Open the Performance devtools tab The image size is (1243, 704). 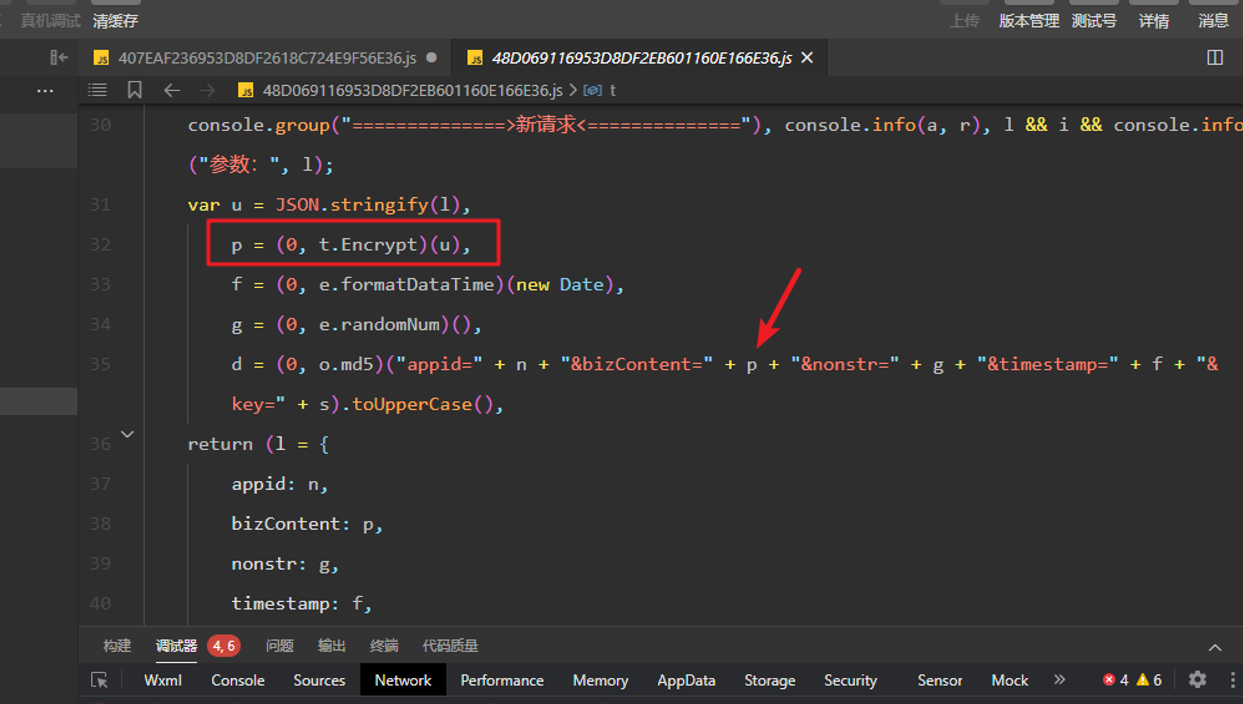pos(502,680)
